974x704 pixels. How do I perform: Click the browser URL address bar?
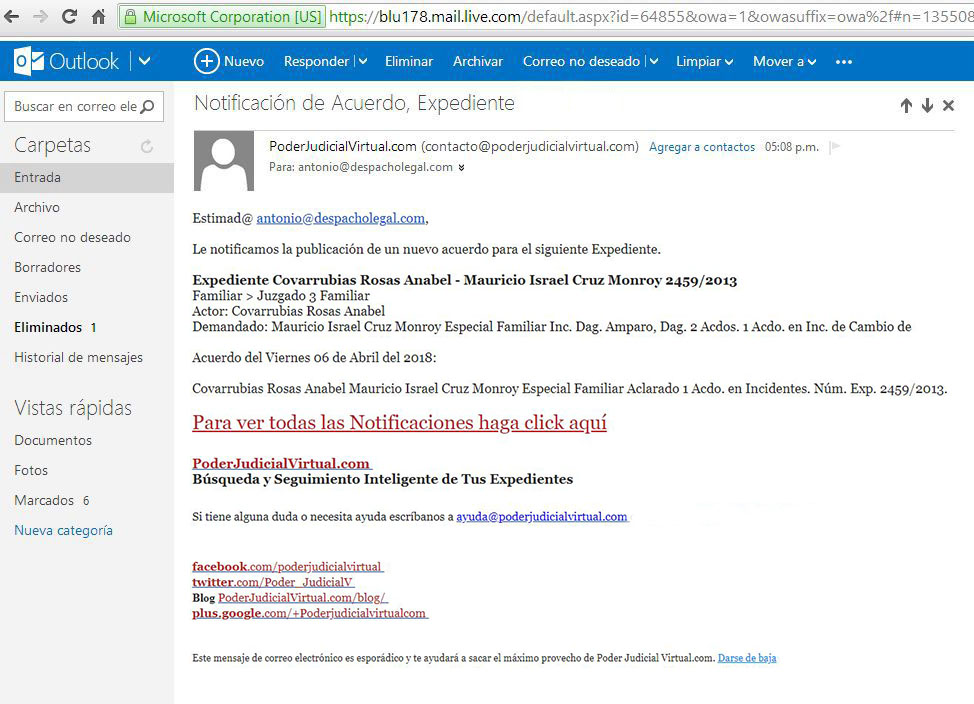[651, 17]
